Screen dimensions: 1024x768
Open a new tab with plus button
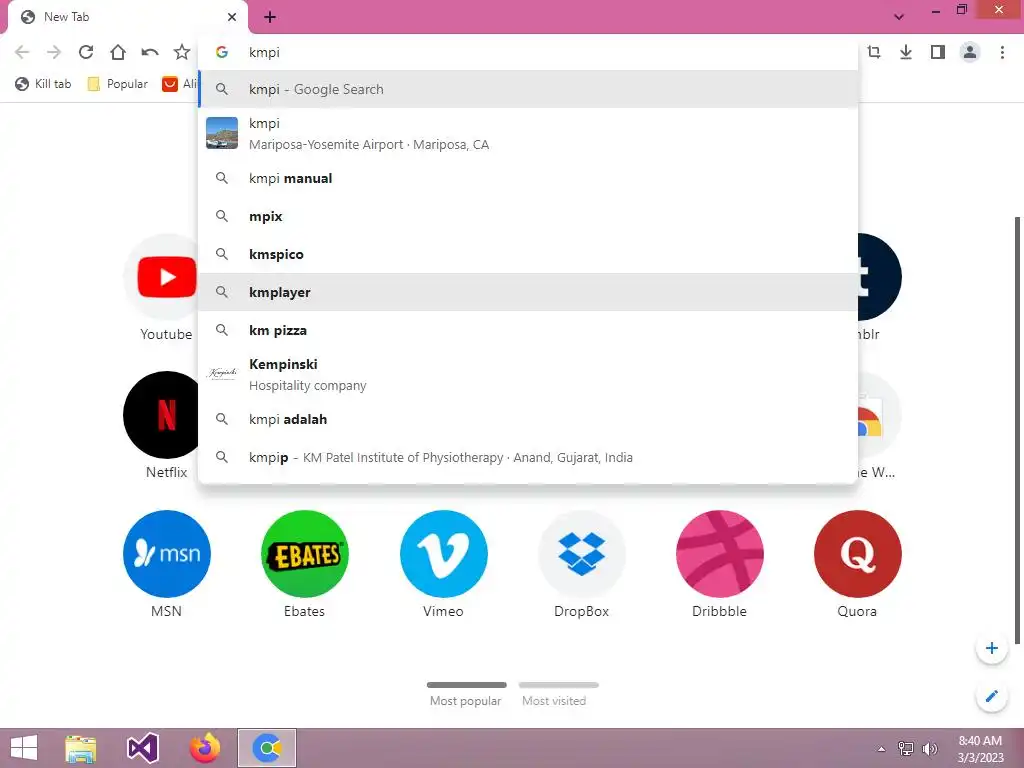[270, 17]
